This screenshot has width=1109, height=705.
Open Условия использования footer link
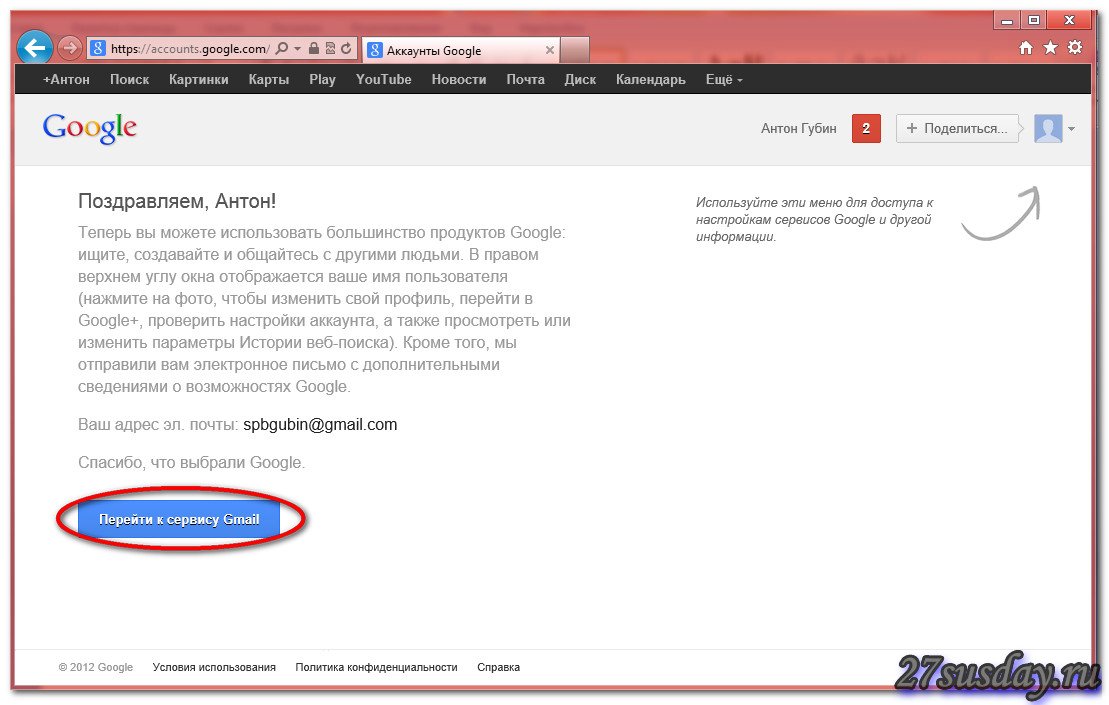pyautogui.click(x=214, y=667)
